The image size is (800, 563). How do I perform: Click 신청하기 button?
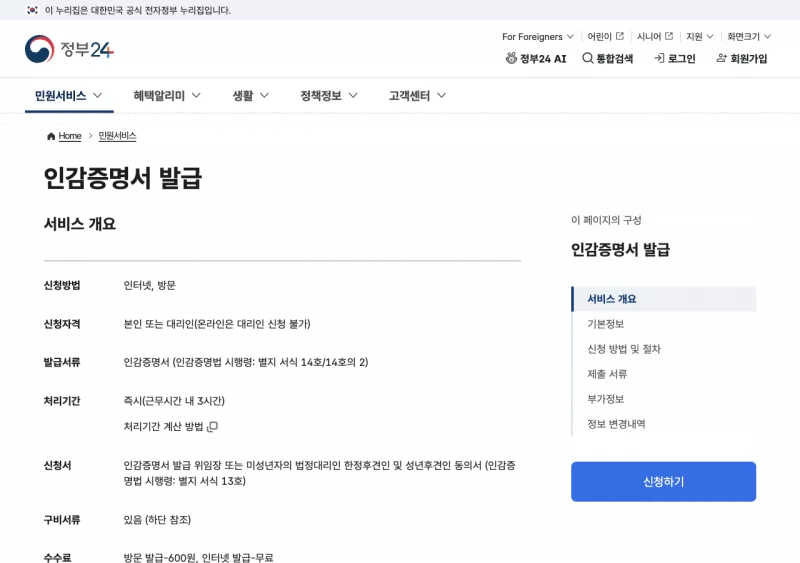663,482
